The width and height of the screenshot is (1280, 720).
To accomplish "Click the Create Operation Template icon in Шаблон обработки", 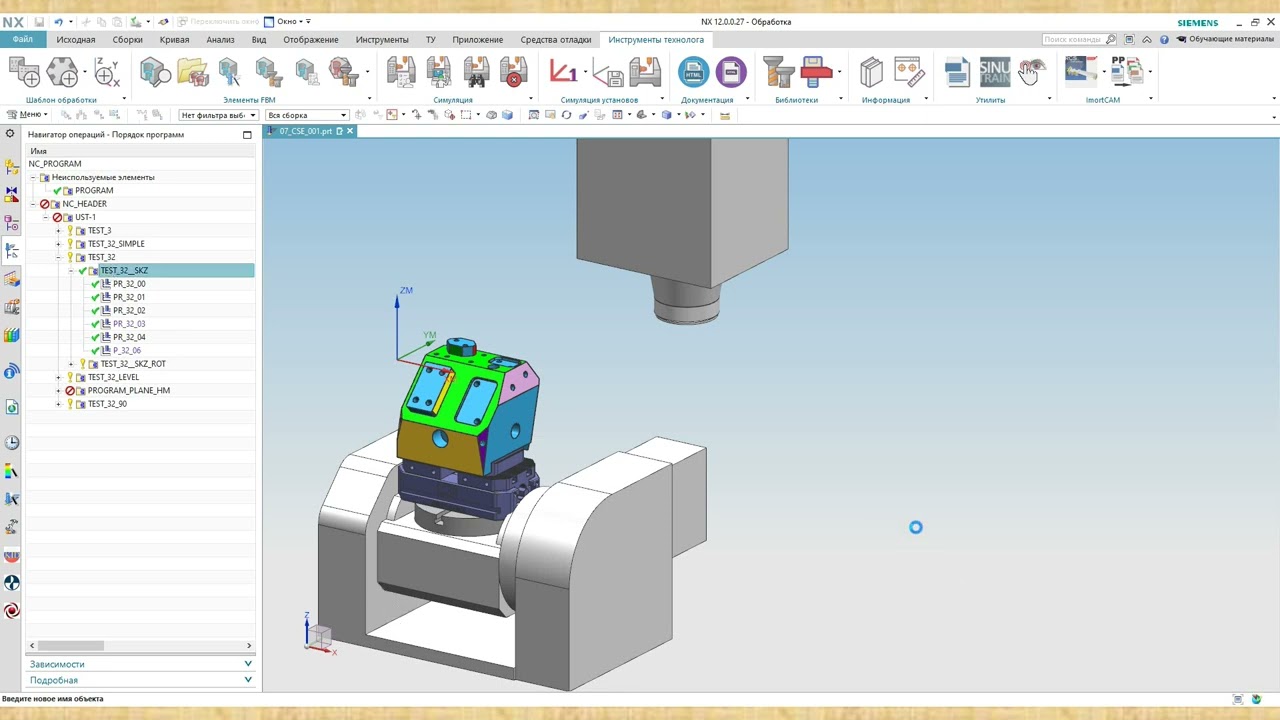I will point(24,72).
